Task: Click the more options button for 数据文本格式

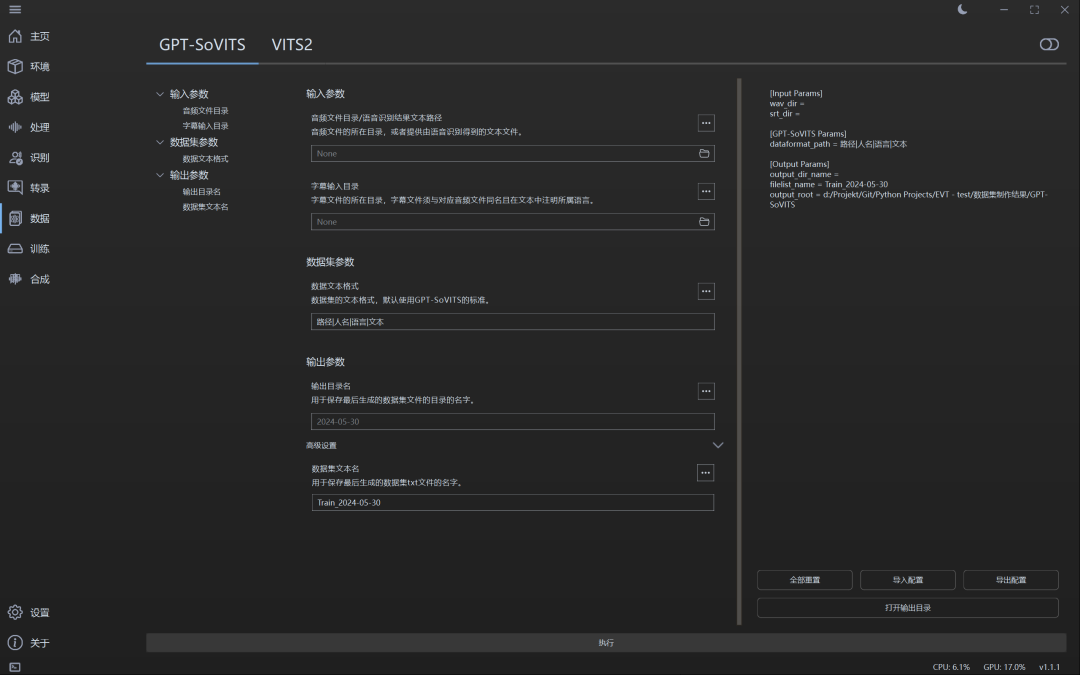Action: coord(706,291)
